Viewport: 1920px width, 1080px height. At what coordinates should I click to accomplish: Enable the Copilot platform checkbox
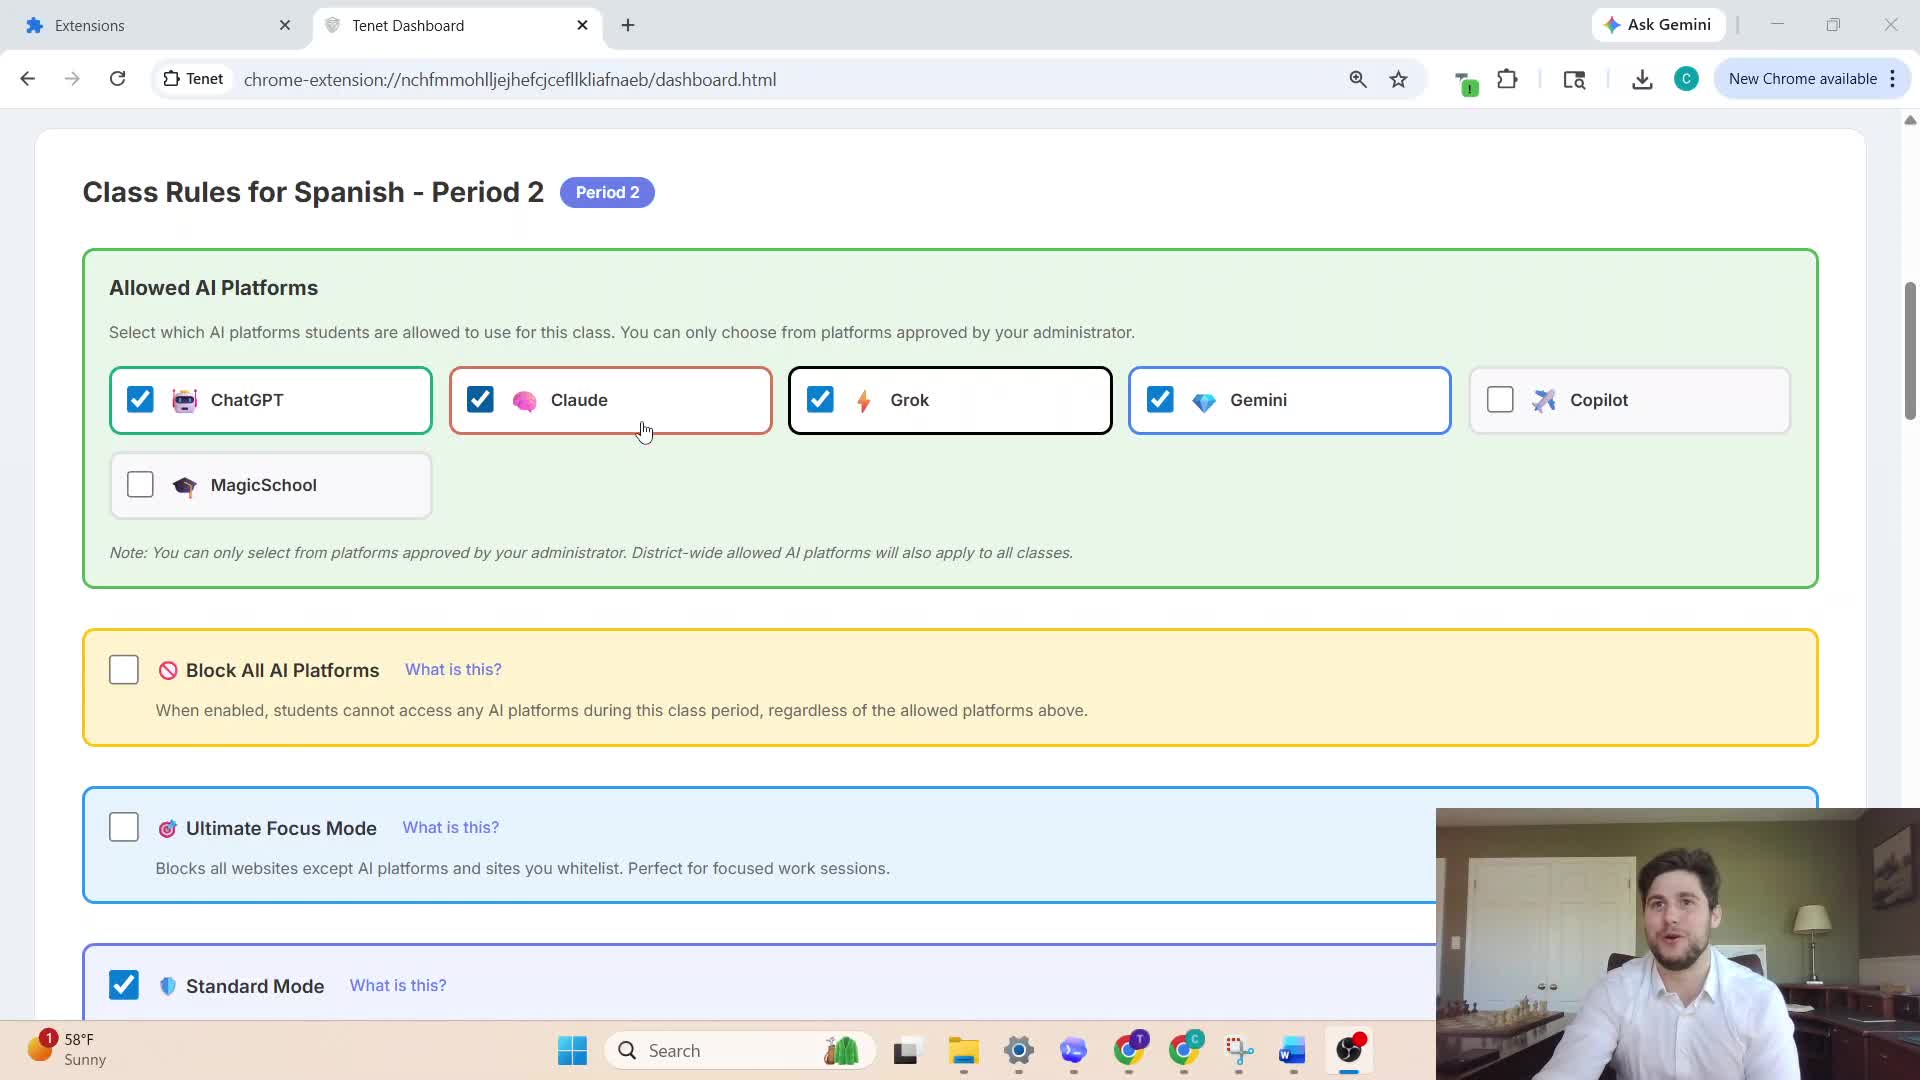(1499, 400)
